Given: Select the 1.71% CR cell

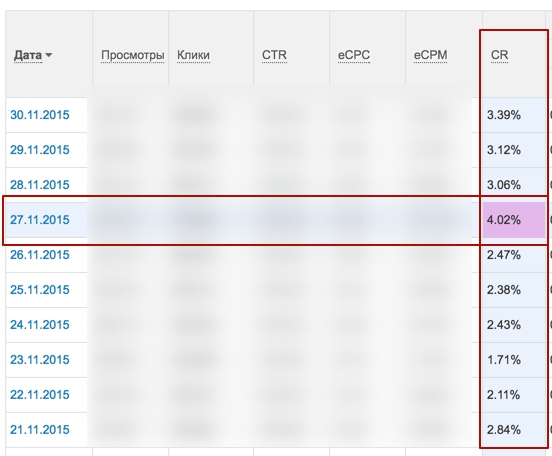Looking at the screenshot, I should pyautogui.click(x=514, y=360).
